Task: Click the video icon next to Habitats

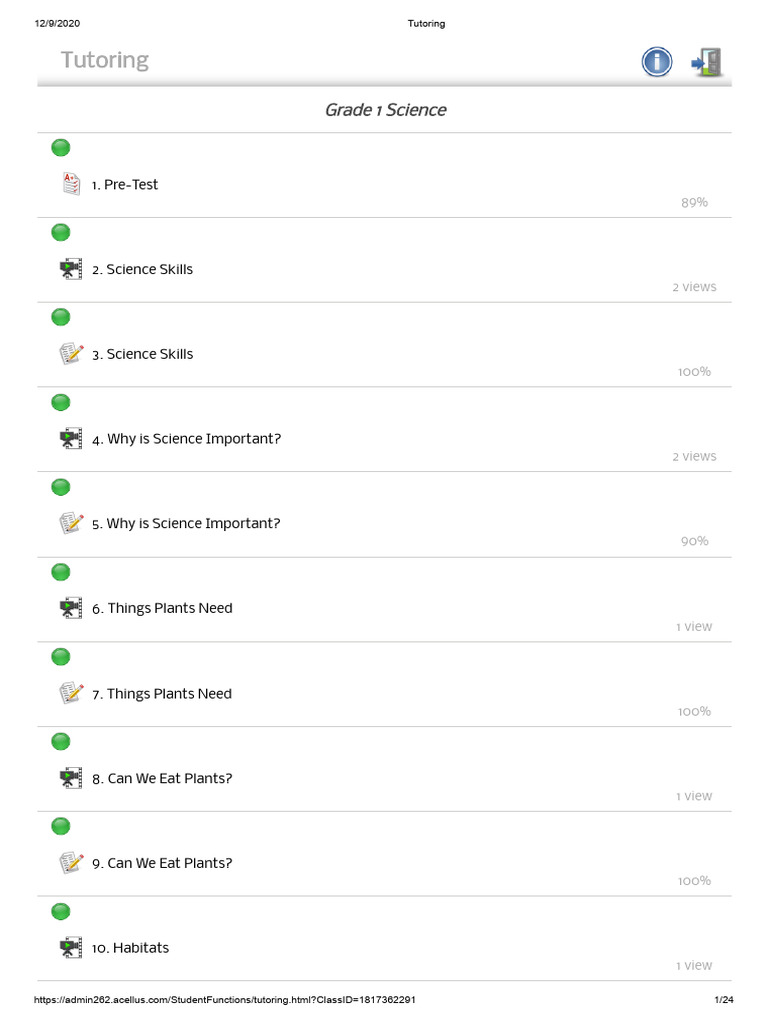Action: (x=70, y=947)
